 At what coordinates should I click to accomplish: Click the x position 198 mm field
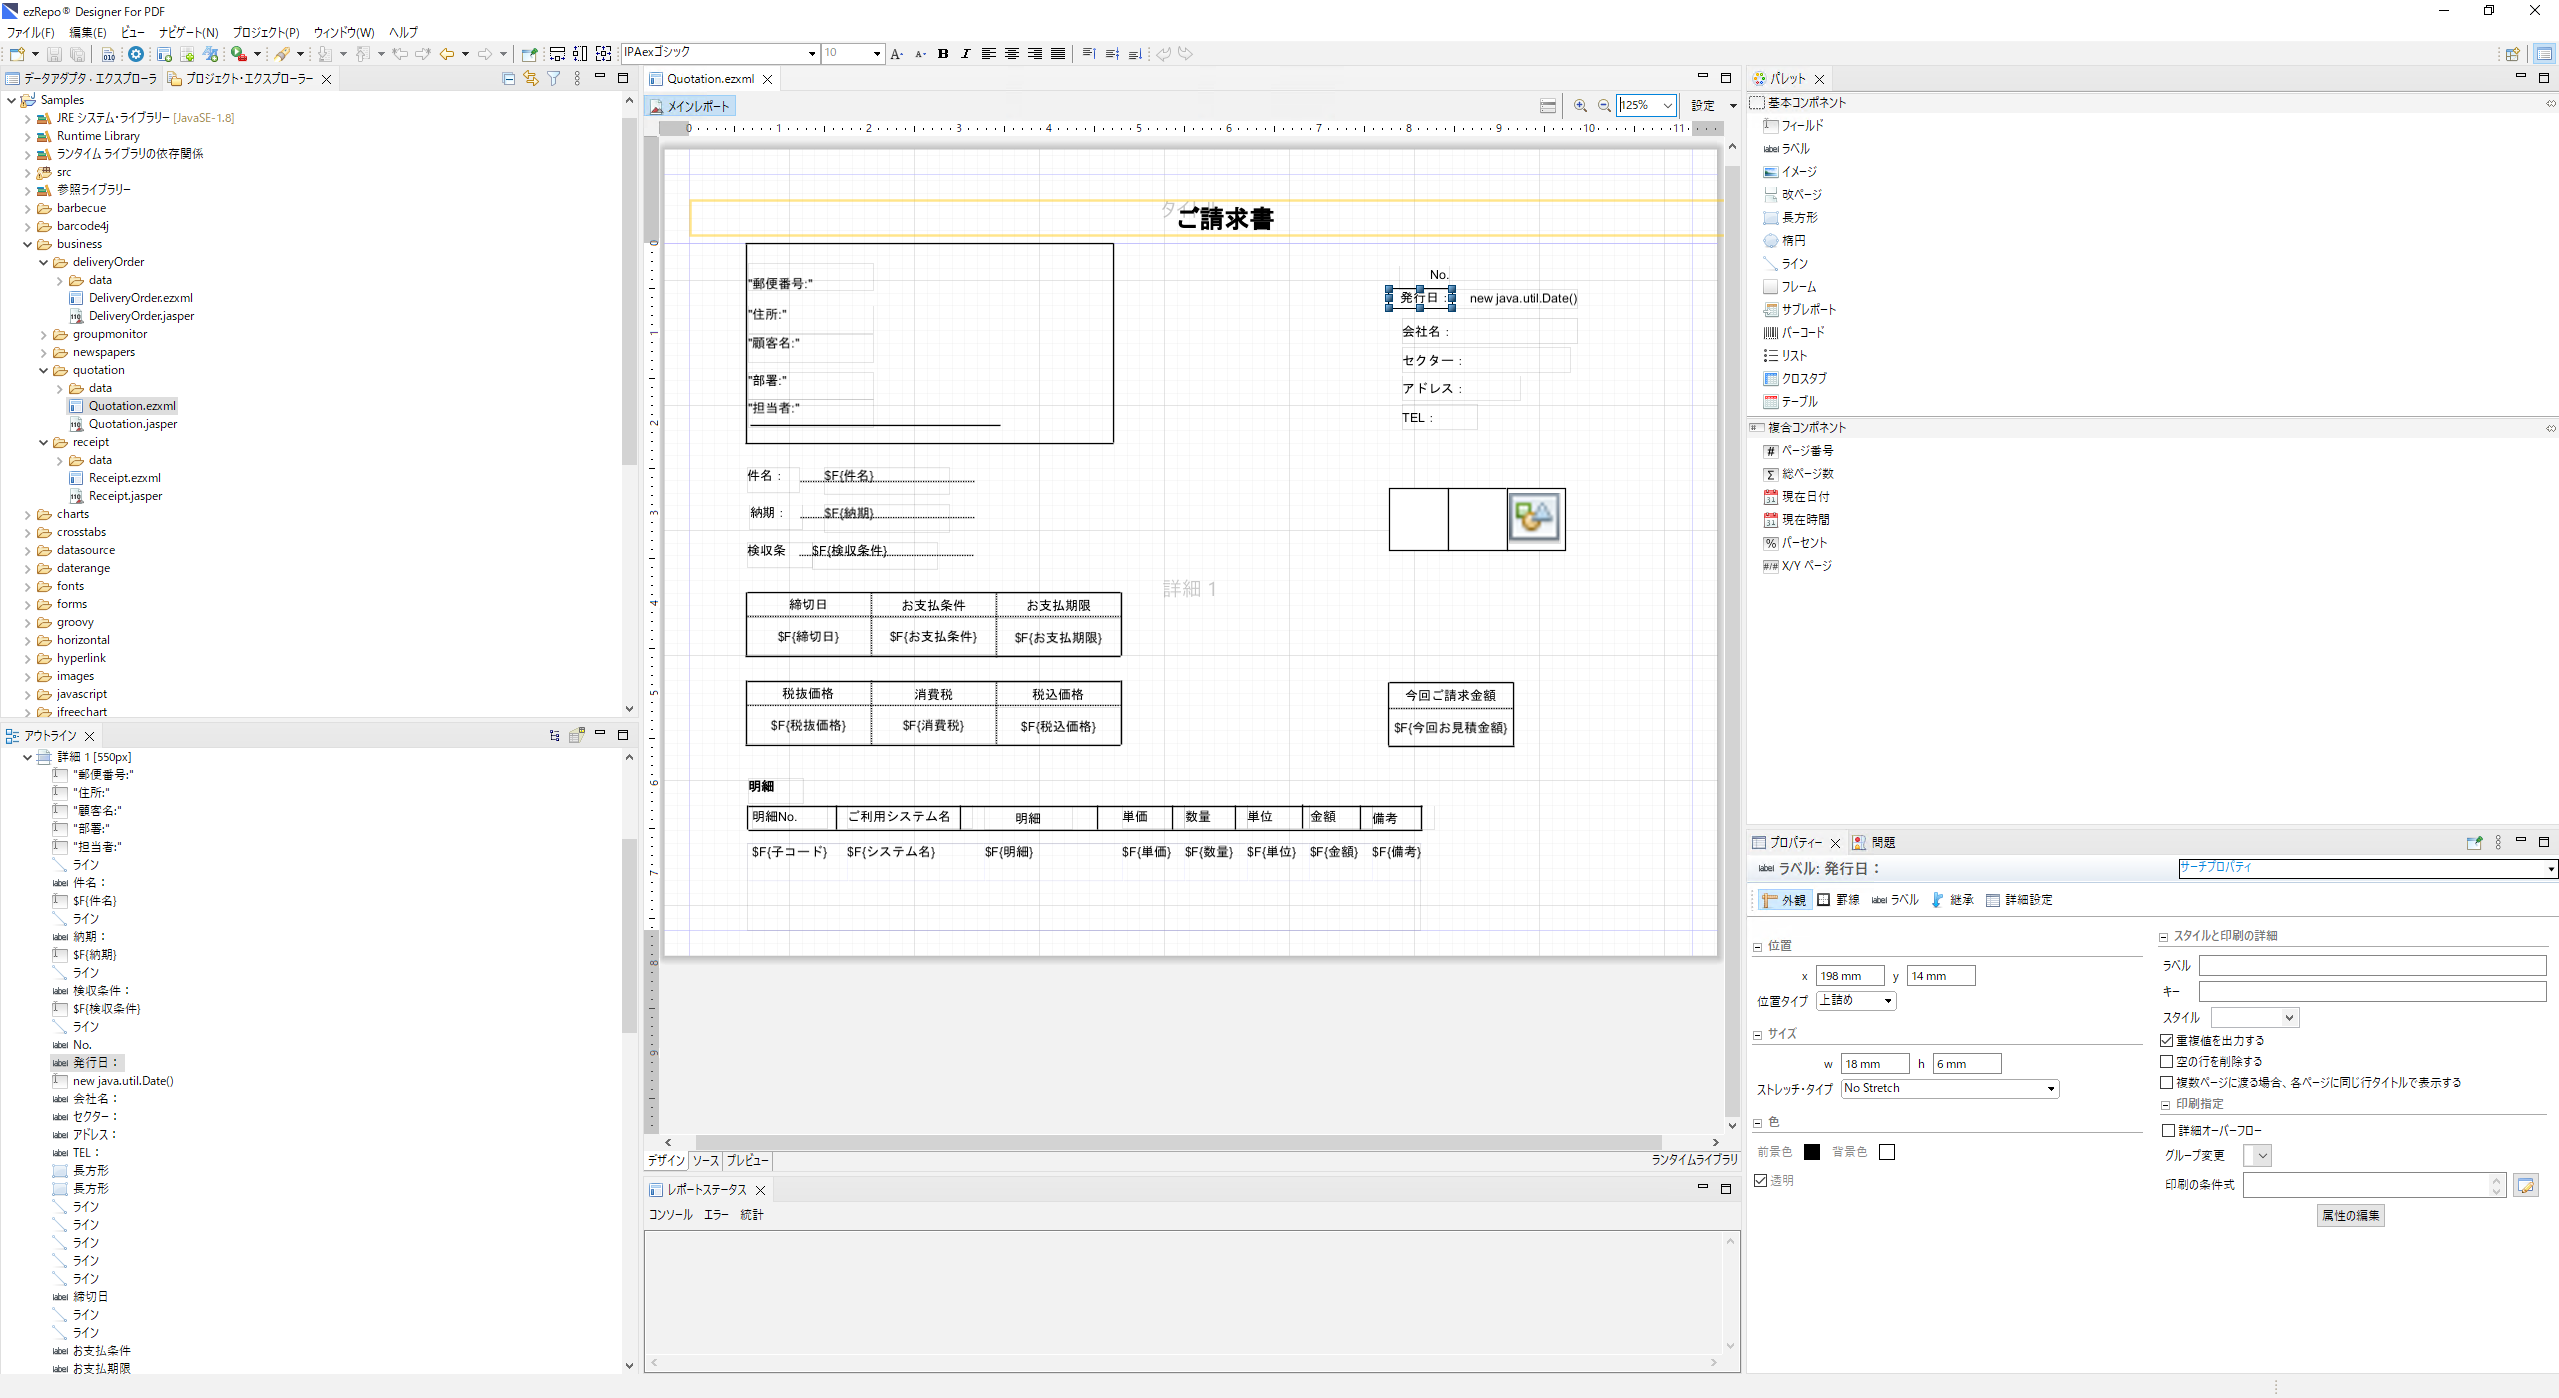[x=1848, y=976]
